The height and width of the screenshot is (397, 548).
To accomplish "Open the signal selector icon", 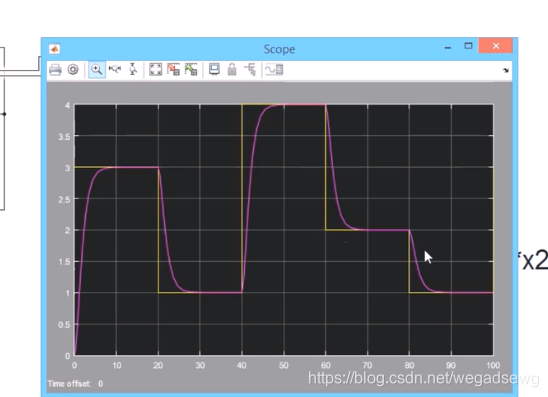I will pyautogui.click(x=250, y=69).
